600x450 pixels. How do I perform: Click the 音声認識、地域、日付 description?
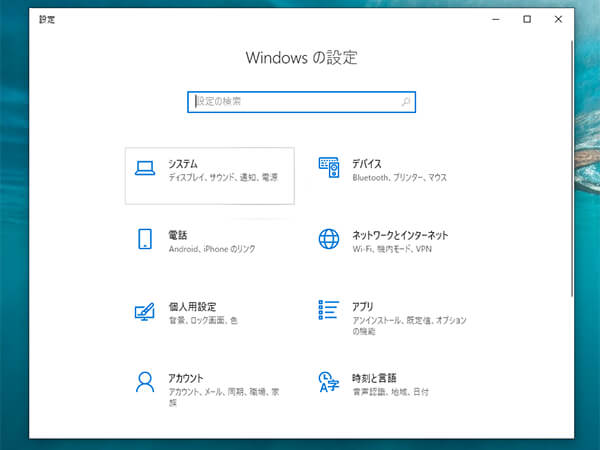pos(390,392)
